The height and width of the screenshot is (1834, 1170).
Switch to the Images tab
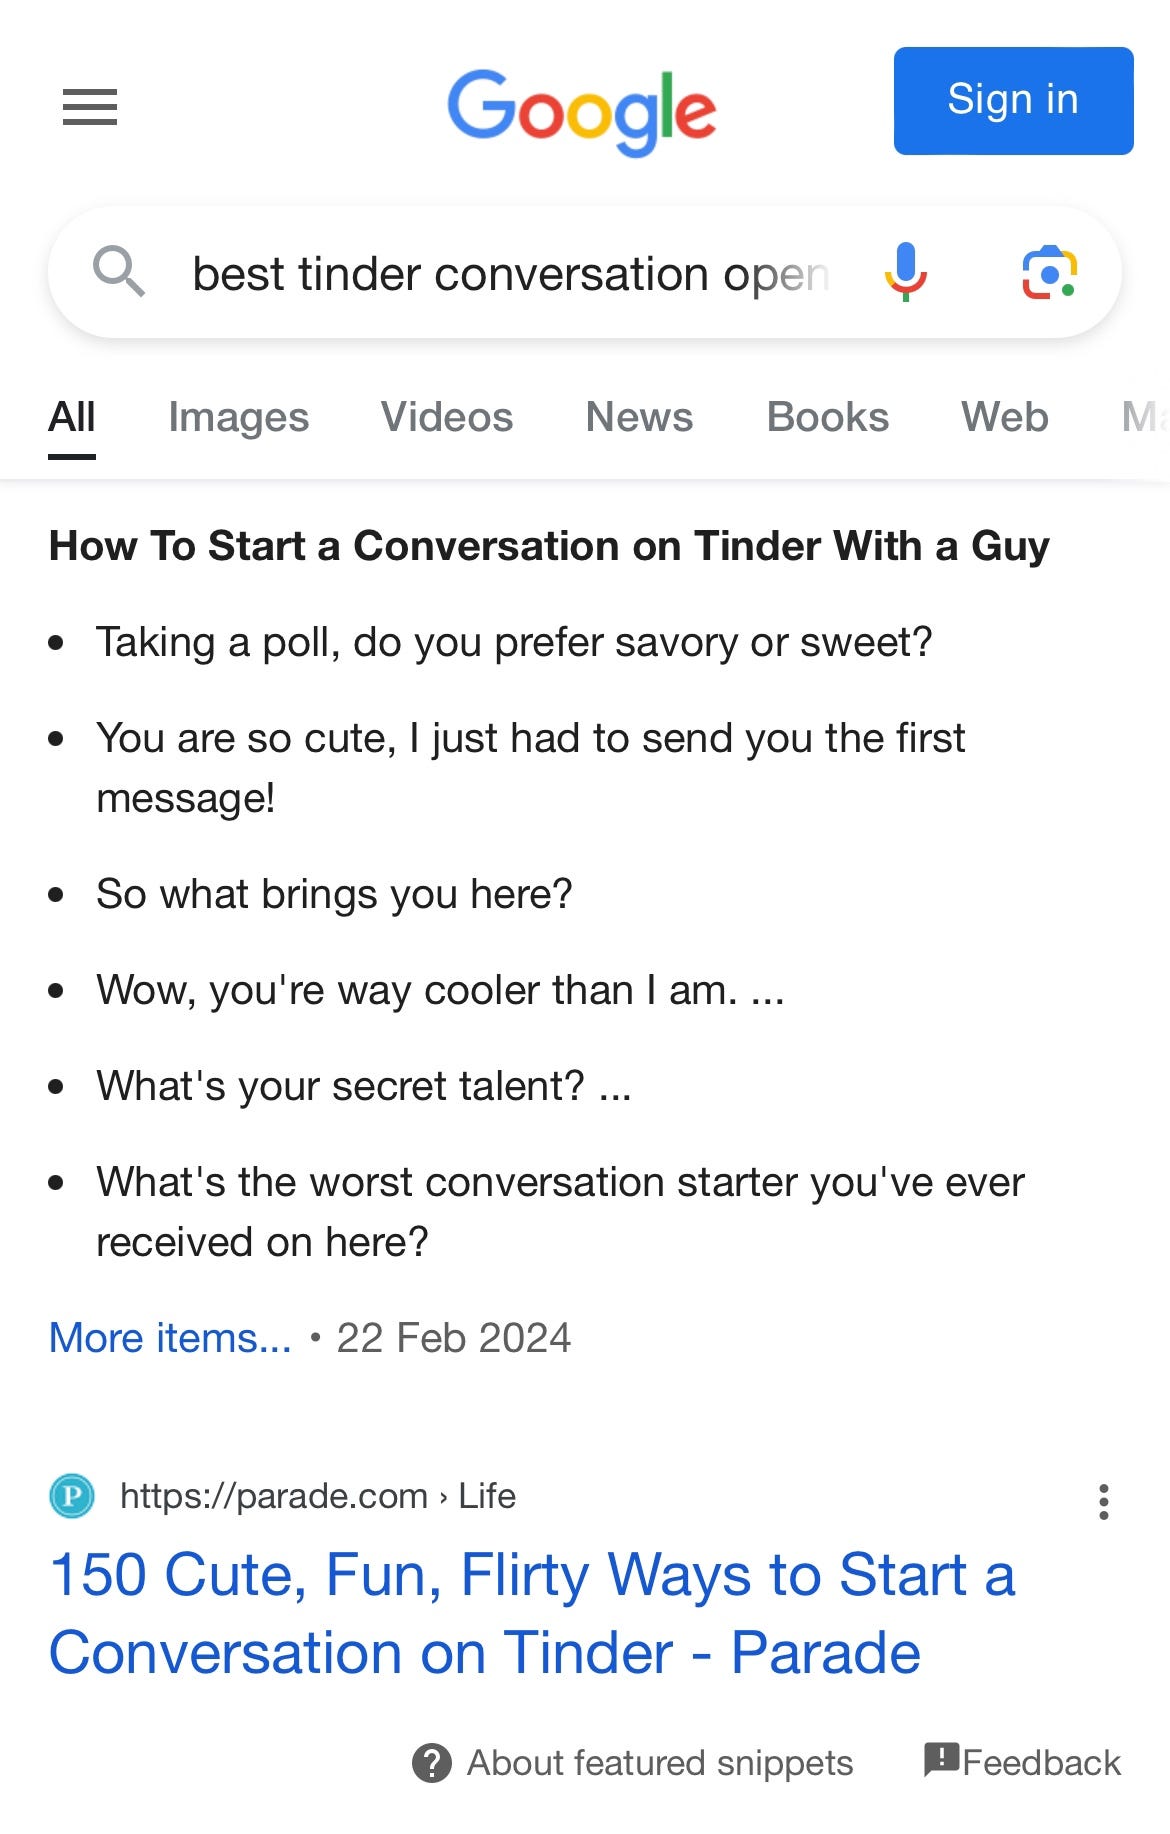(237, 417)
